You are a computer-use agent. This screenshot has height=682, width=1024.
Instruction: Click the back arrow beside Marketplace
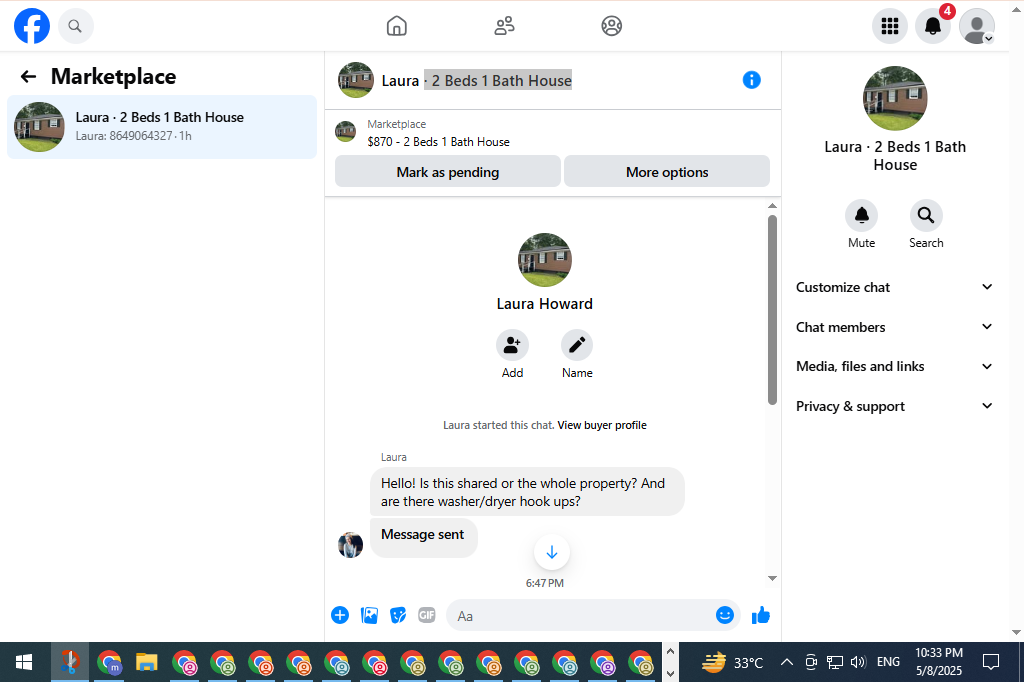[x=28, y=77]
